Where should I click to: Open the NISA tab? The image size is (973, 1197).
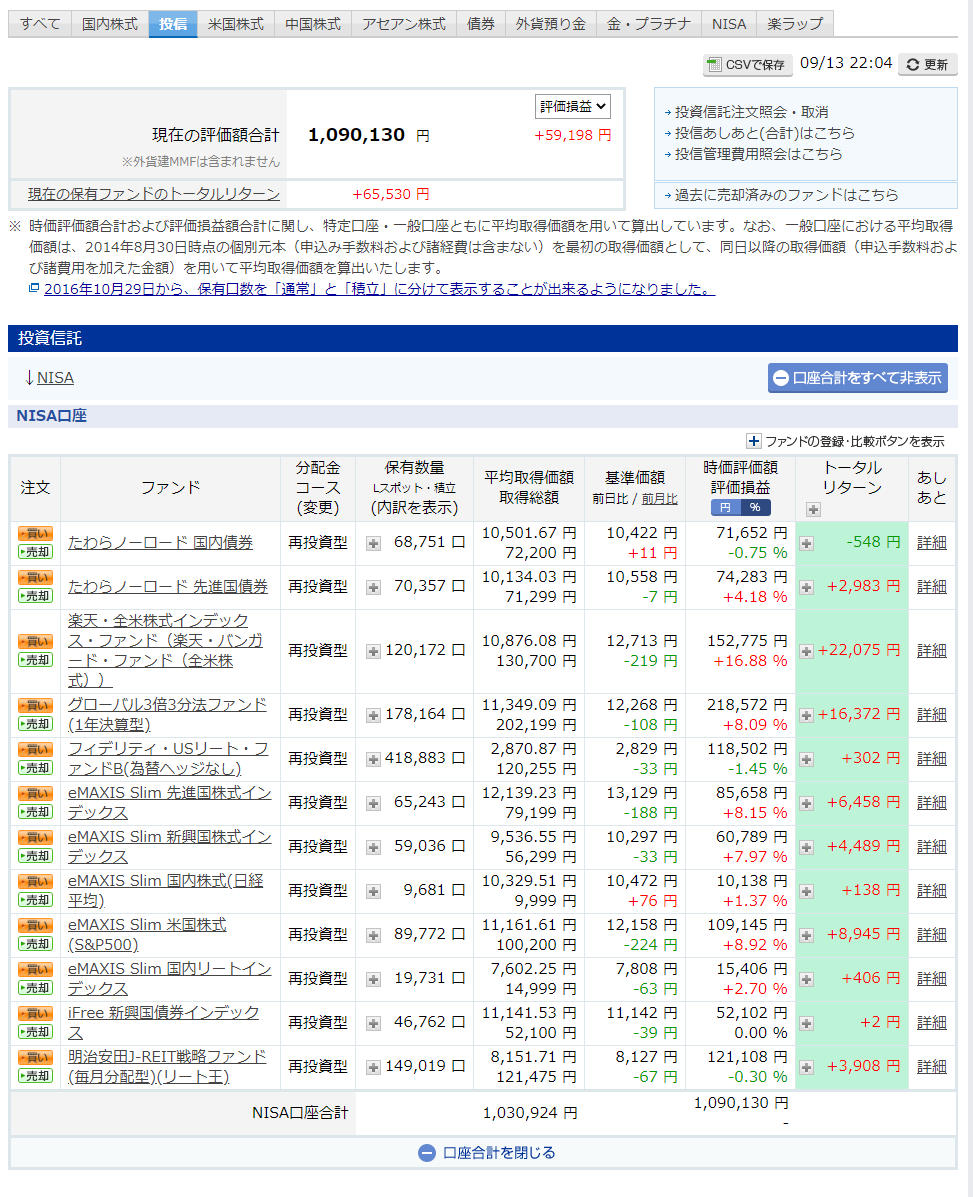click(729, 24)
